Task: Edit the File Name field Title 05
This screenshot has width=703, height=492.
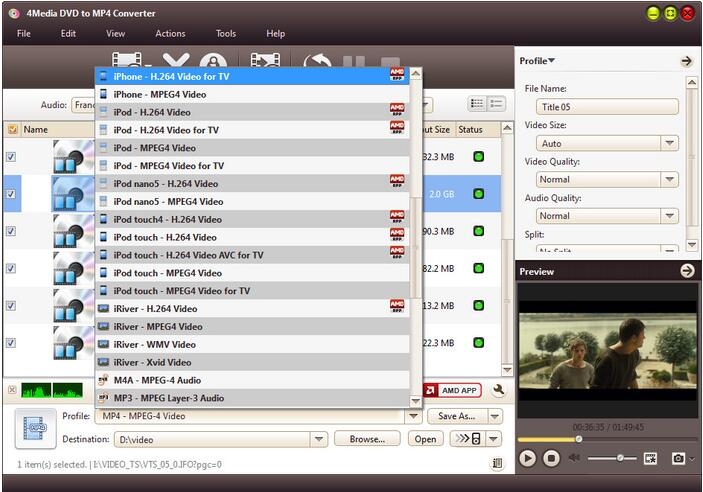Action: coord(607,107)
